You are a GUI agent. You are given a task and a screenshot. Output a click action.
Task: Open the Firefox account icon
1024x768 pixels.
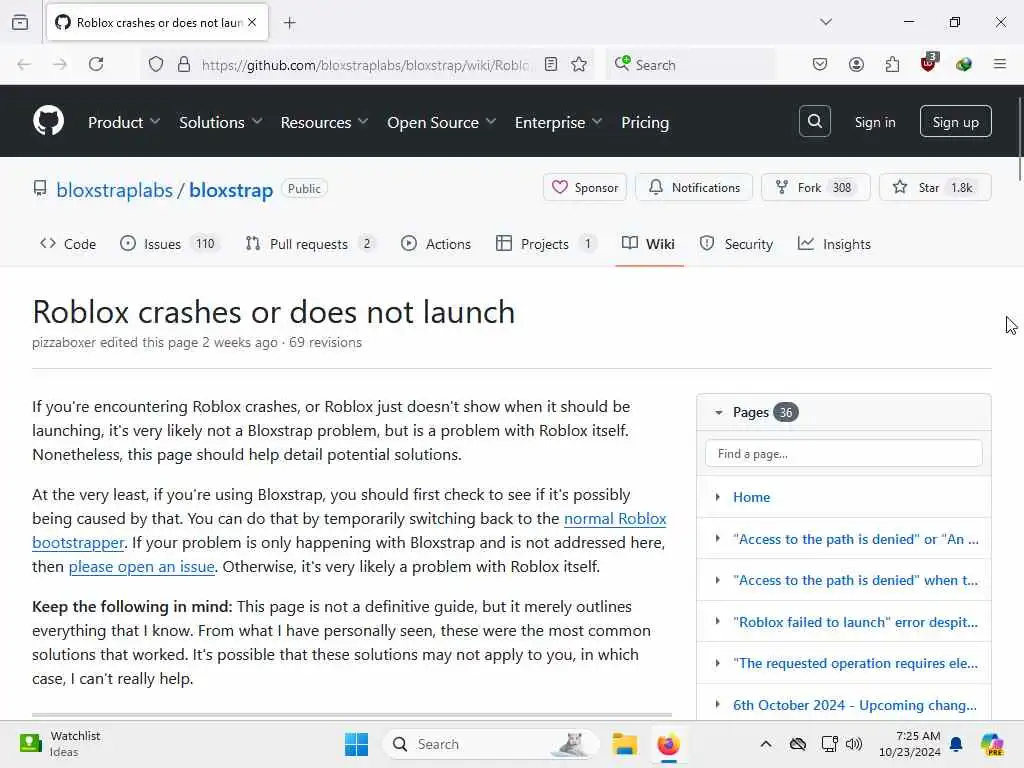click(856, 64)
